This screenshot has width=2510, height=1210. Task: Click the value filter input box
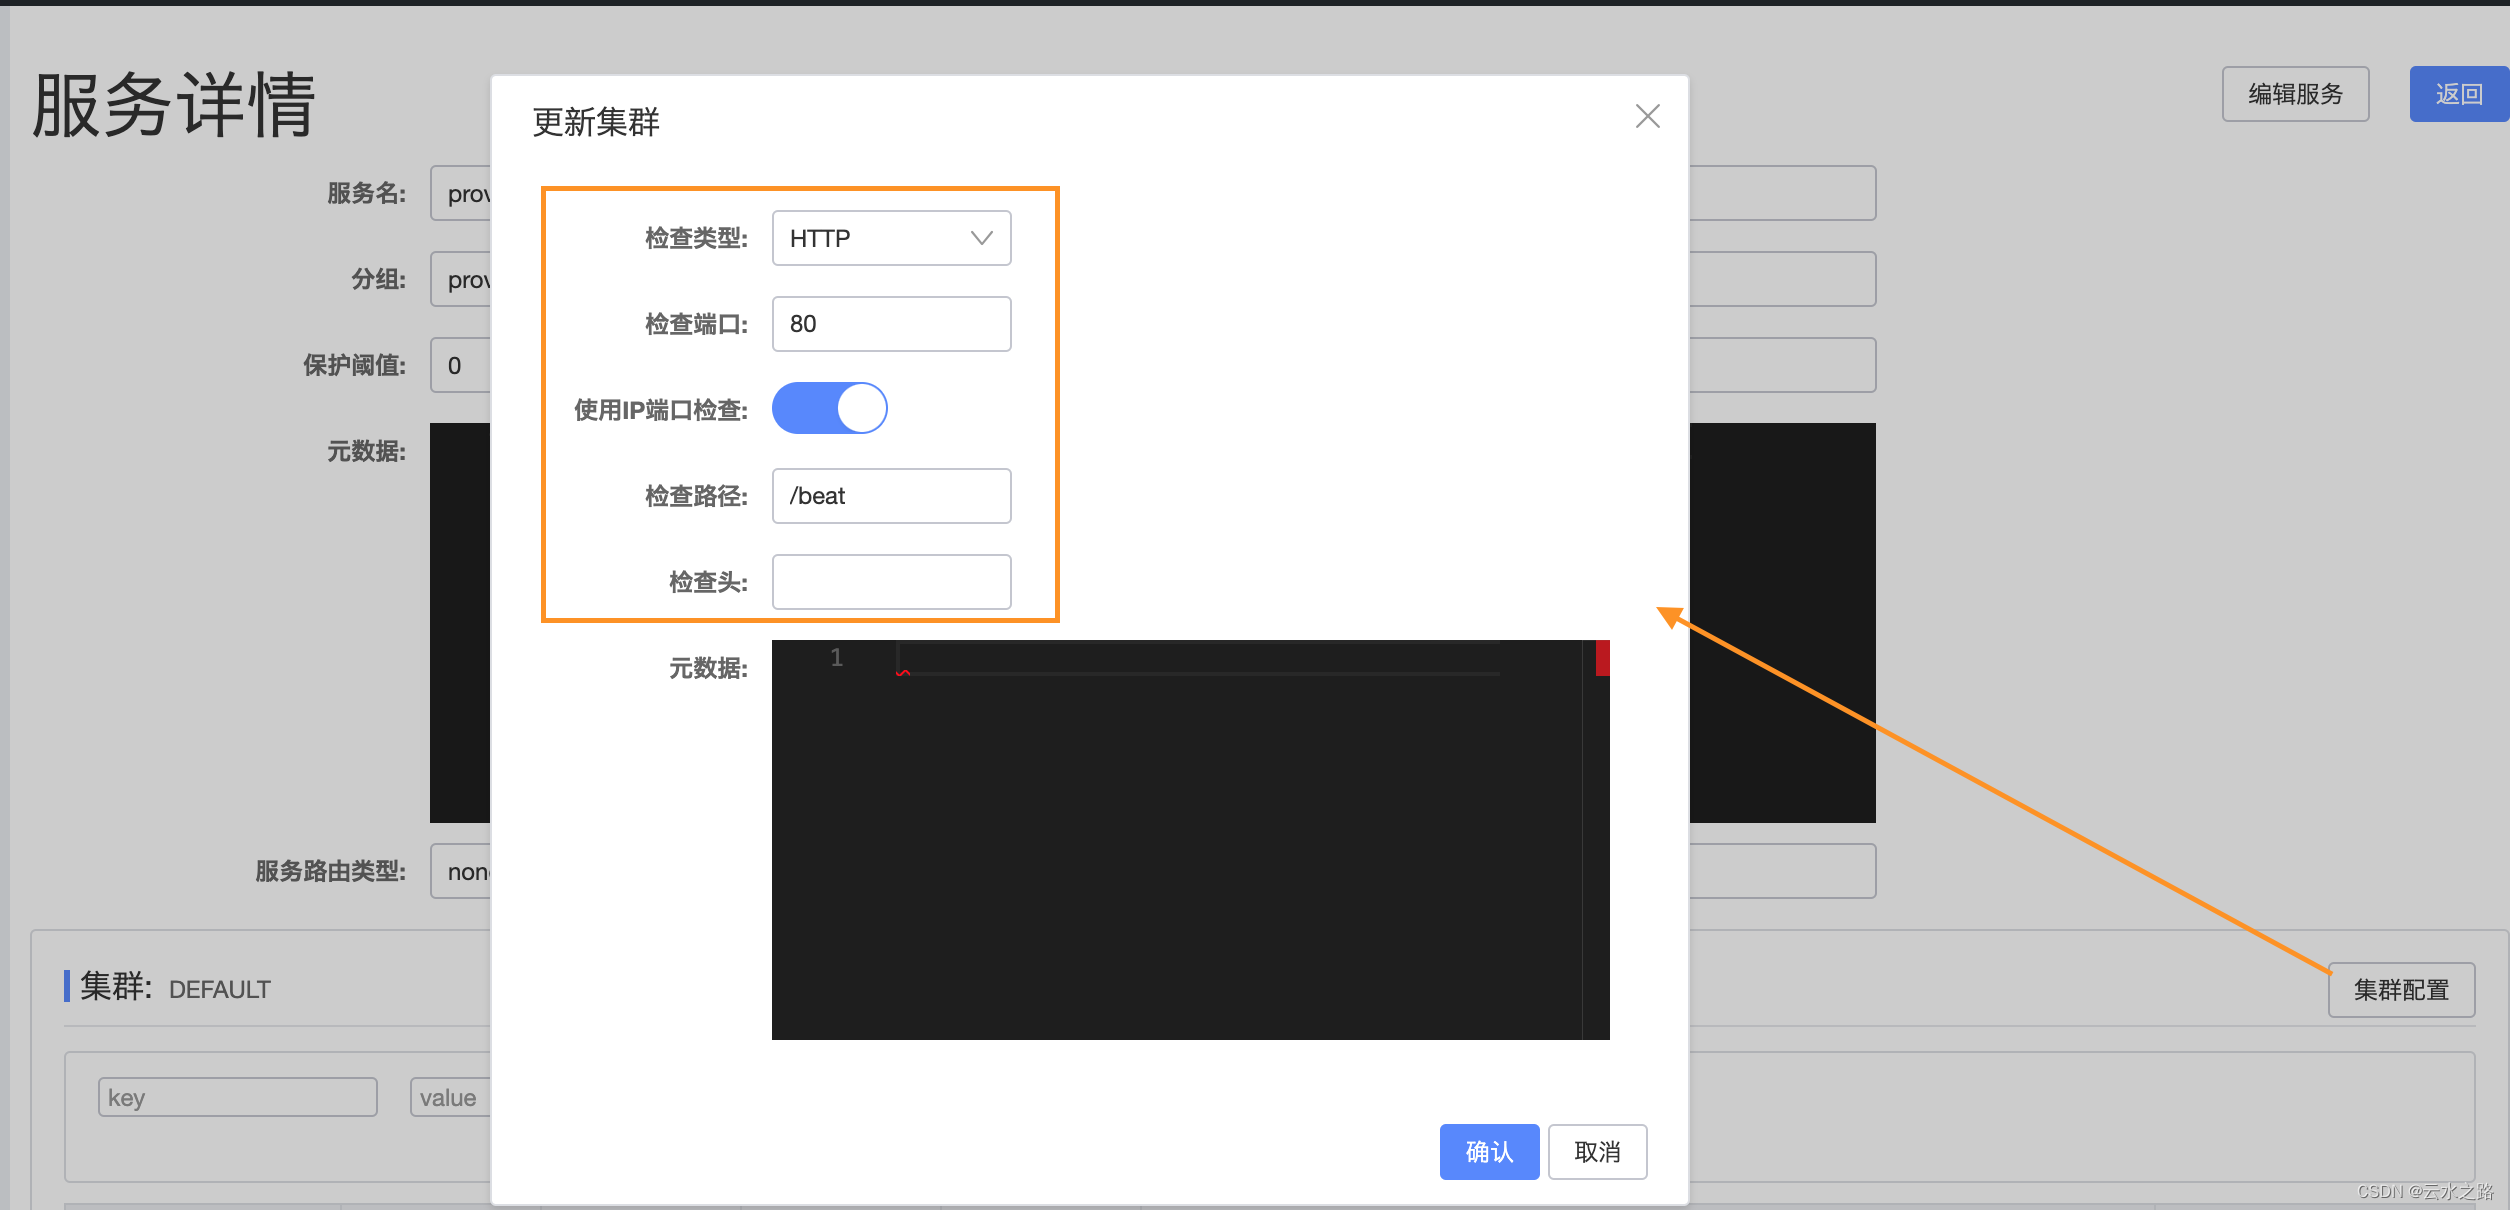coord(450,1097)
